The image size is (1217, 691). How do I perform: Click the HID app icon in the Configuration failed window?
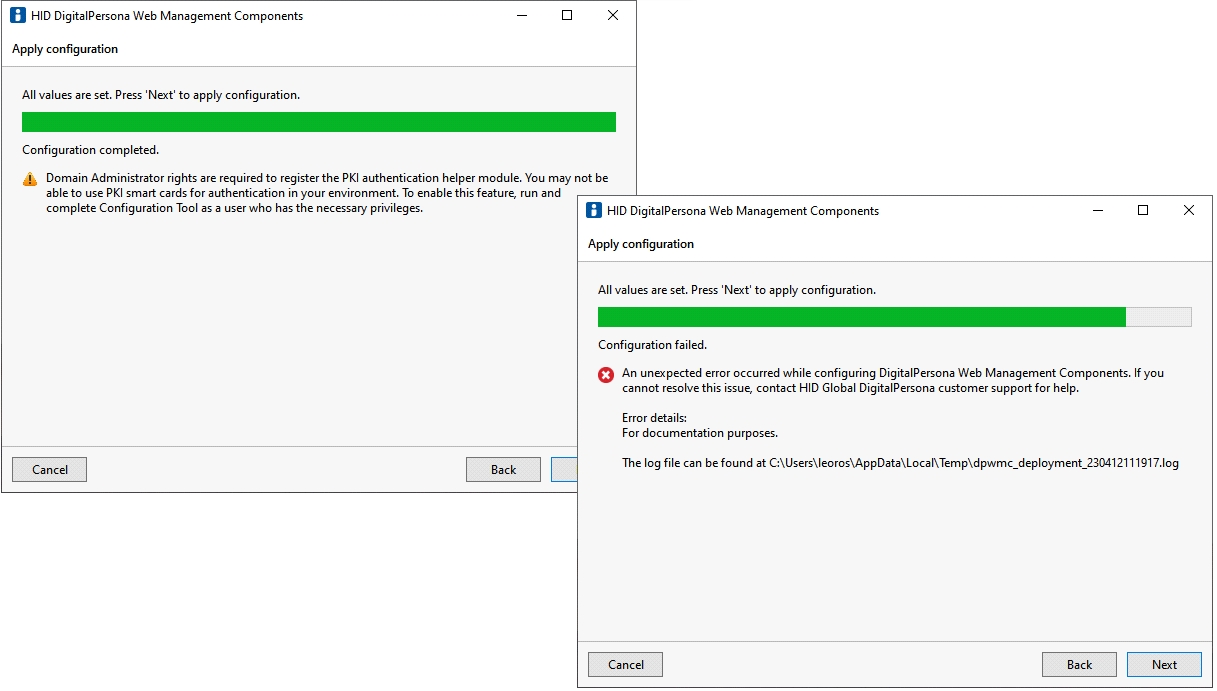594,211
